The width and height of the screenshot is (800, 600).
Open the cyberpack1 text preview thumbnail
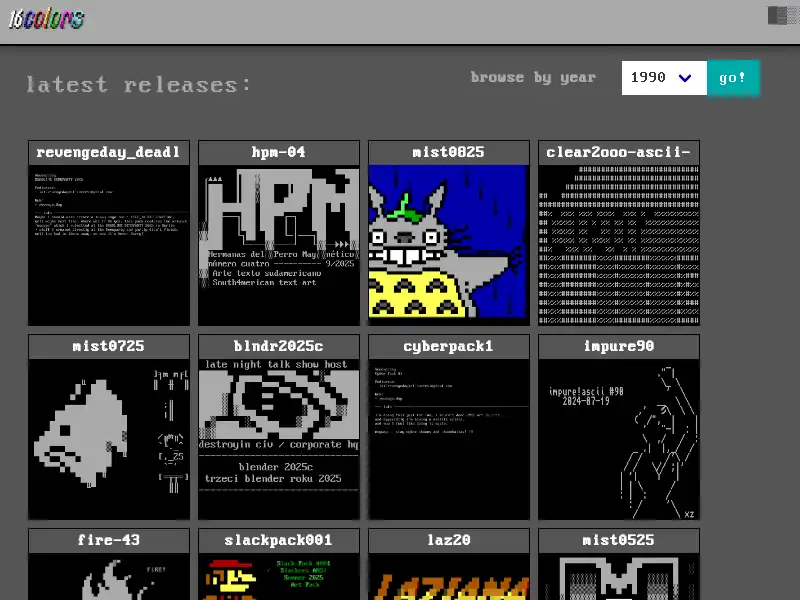pyautogui.click(x=448, y=438)
